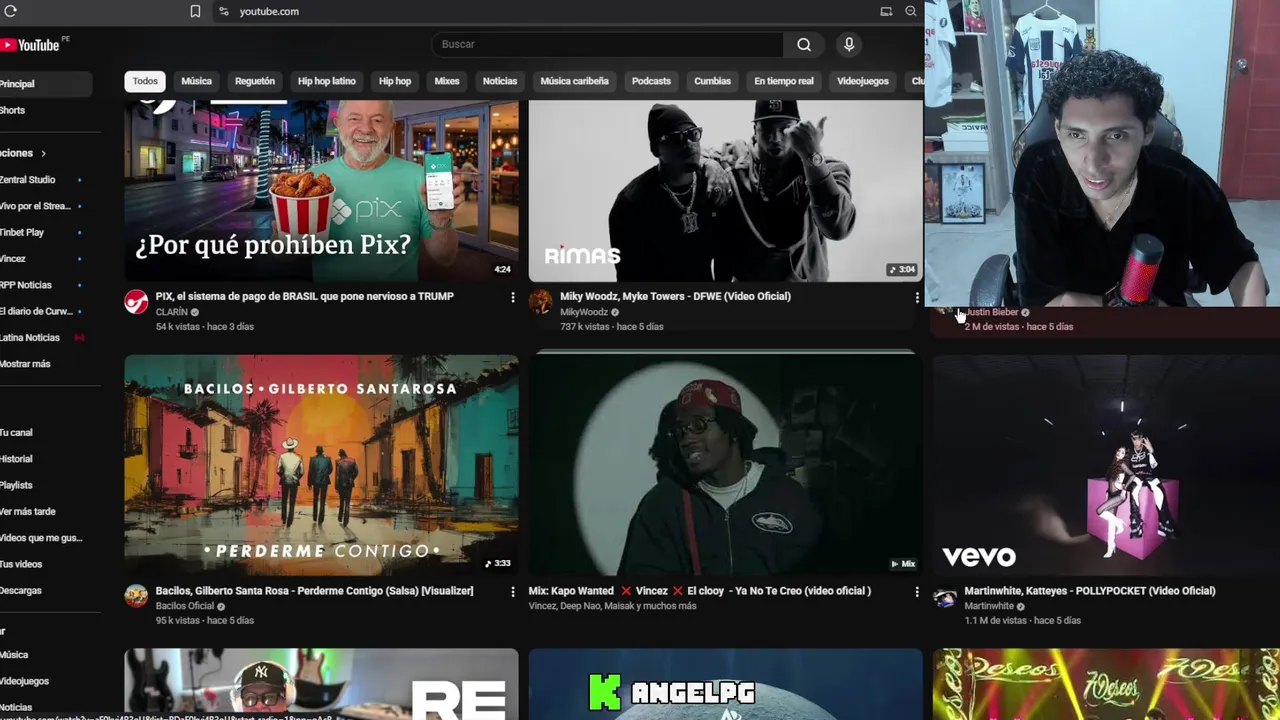
Task: Open the POLLYPOCKET vevo video thumbnail
Action: coord(1106,465)
